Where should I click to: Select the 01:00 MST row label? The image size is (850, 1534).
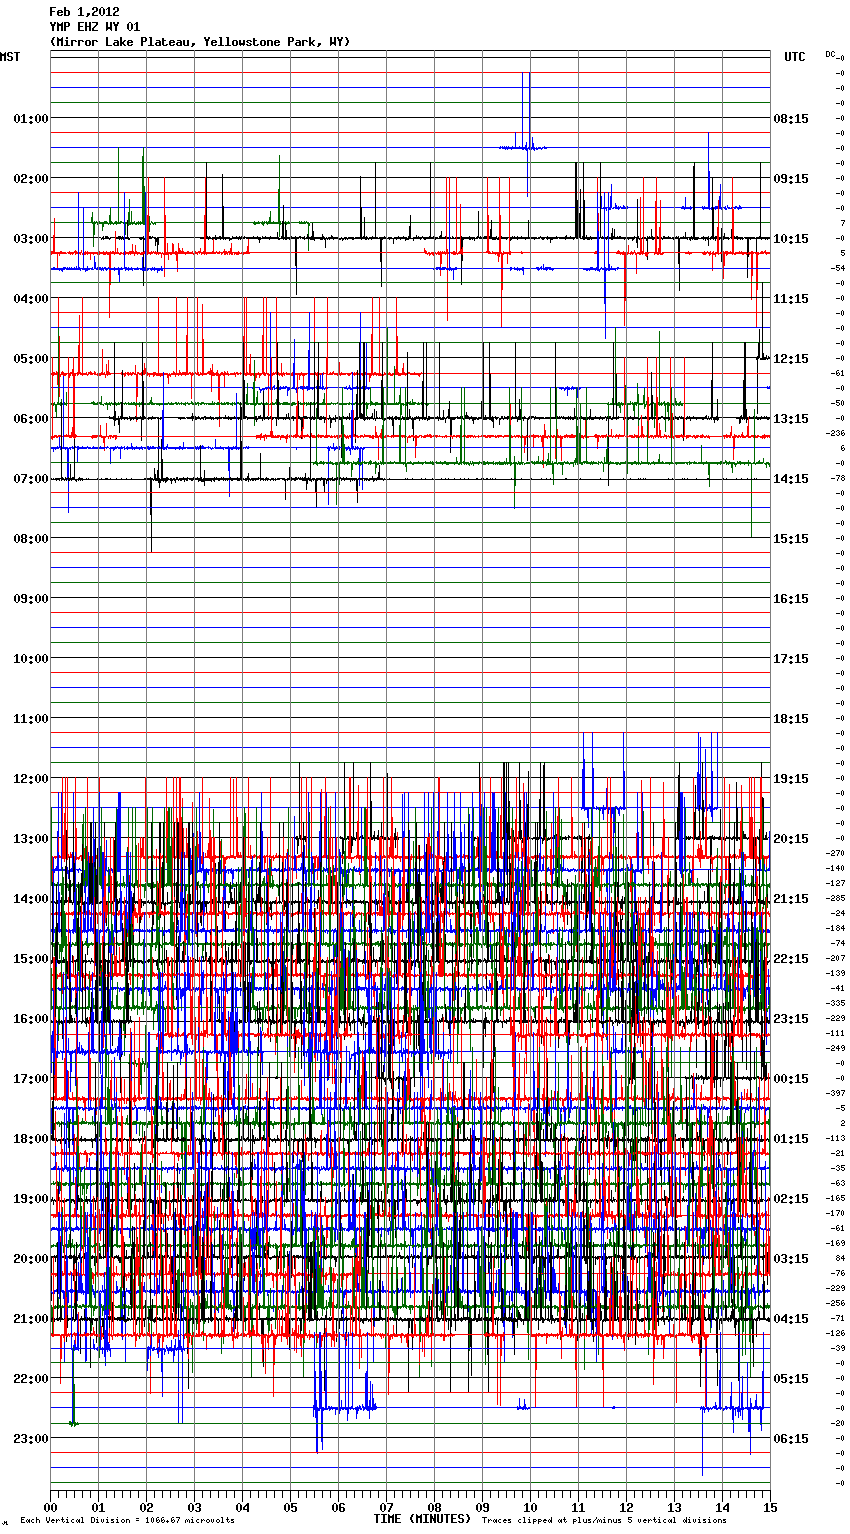pyautogui.click(x=31, y=119)
